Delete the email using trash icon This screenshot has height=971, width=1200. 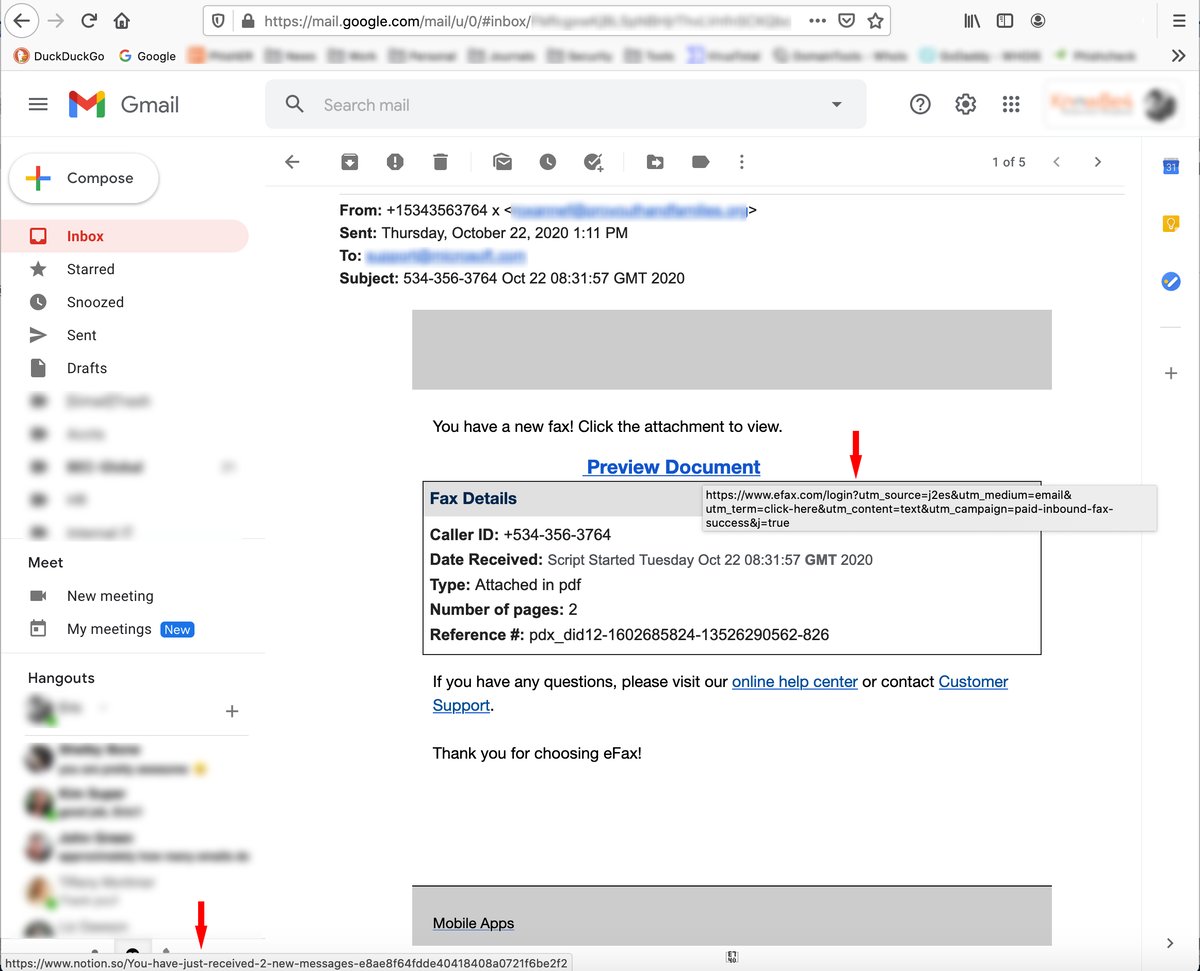(x=440, y=161)
